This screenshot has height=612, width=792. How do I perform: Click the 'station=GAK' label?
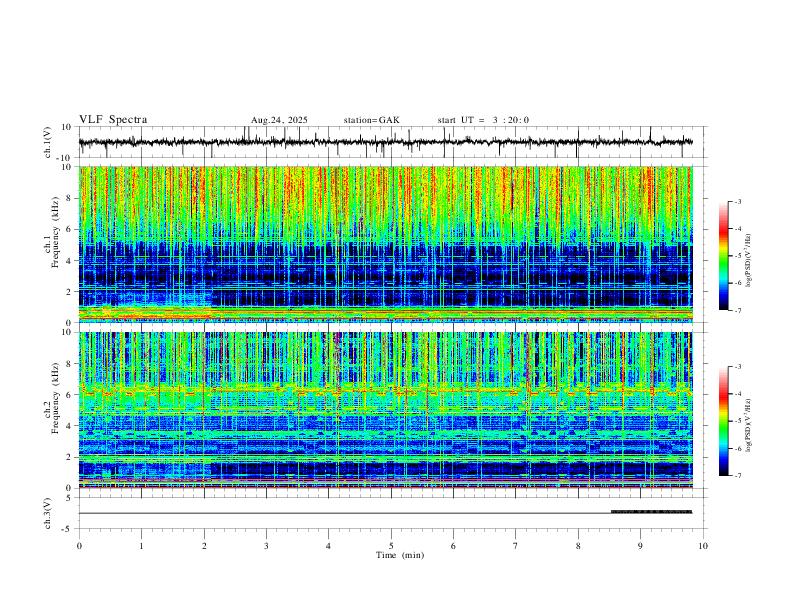tap(371, 120)
